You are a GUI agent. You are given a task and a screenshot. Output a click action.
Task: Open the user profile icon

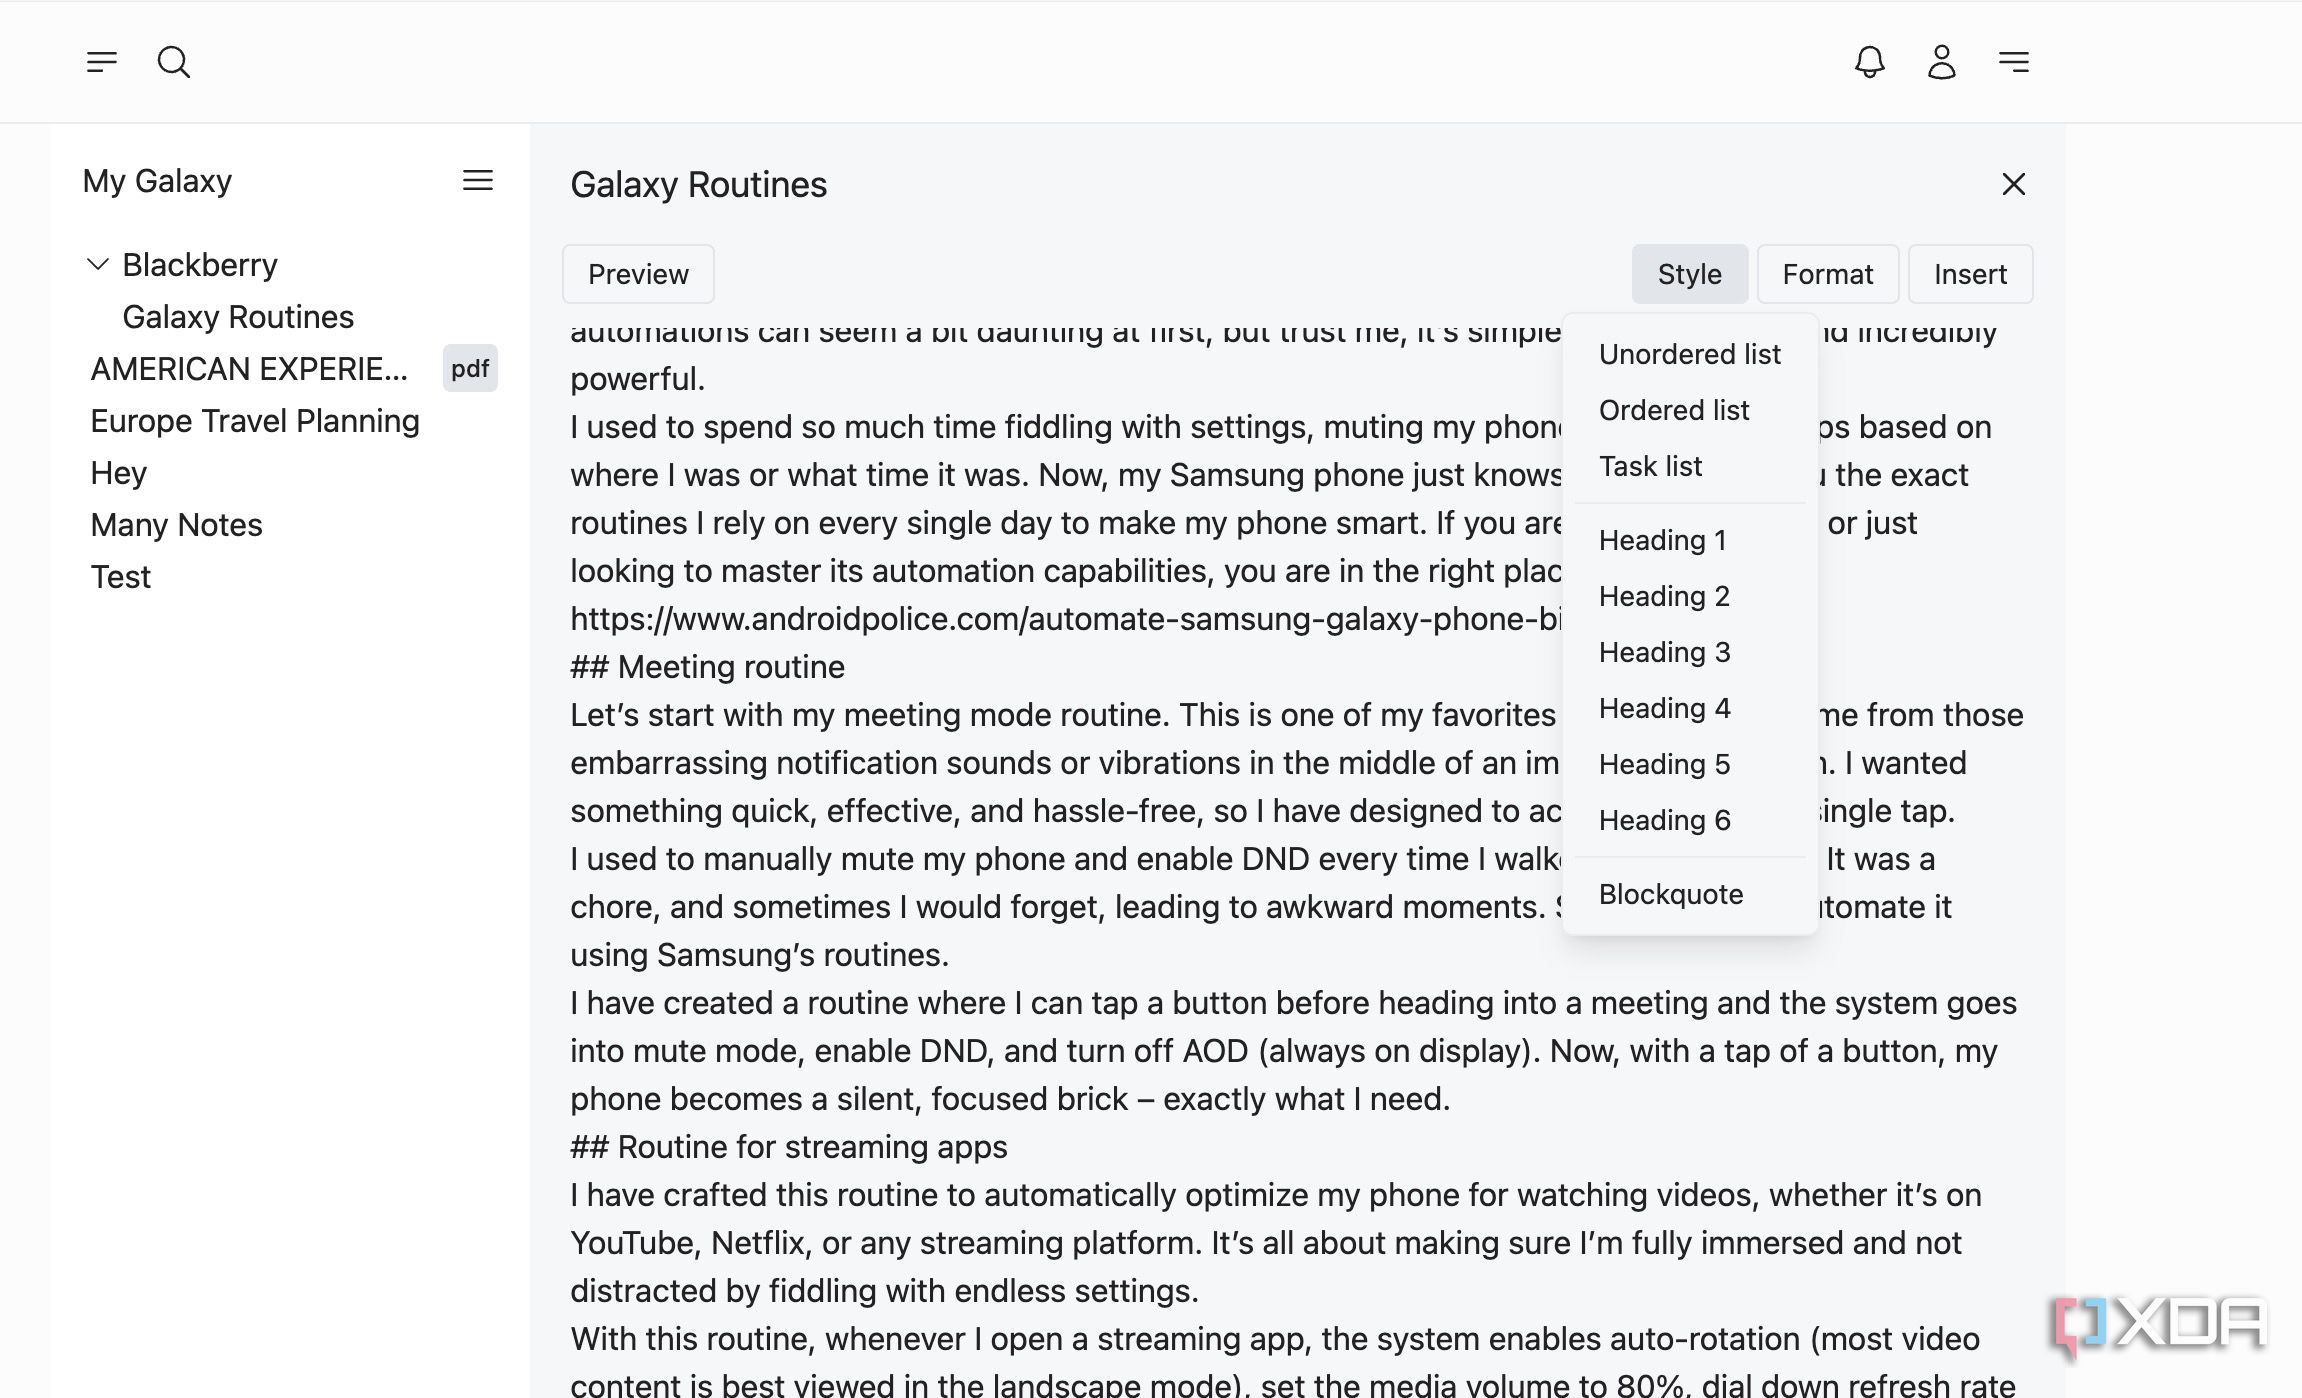click(1941, 62)
